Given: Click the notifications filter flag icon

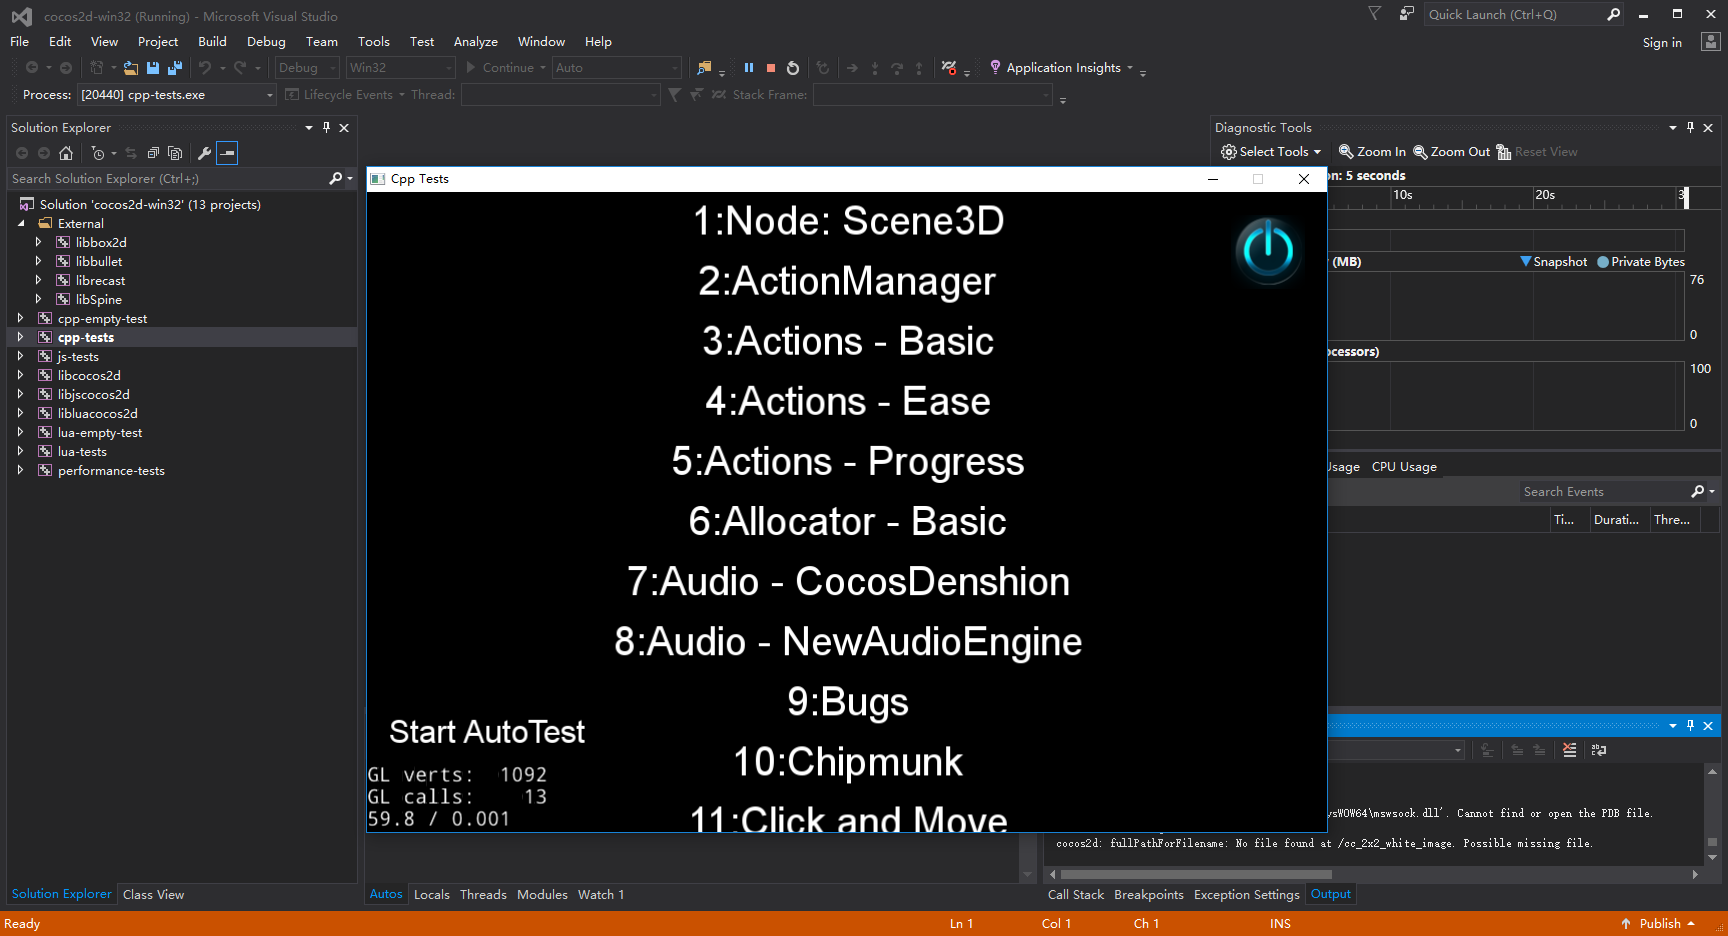Looking at the screenshot, I should pos(1375,14).
